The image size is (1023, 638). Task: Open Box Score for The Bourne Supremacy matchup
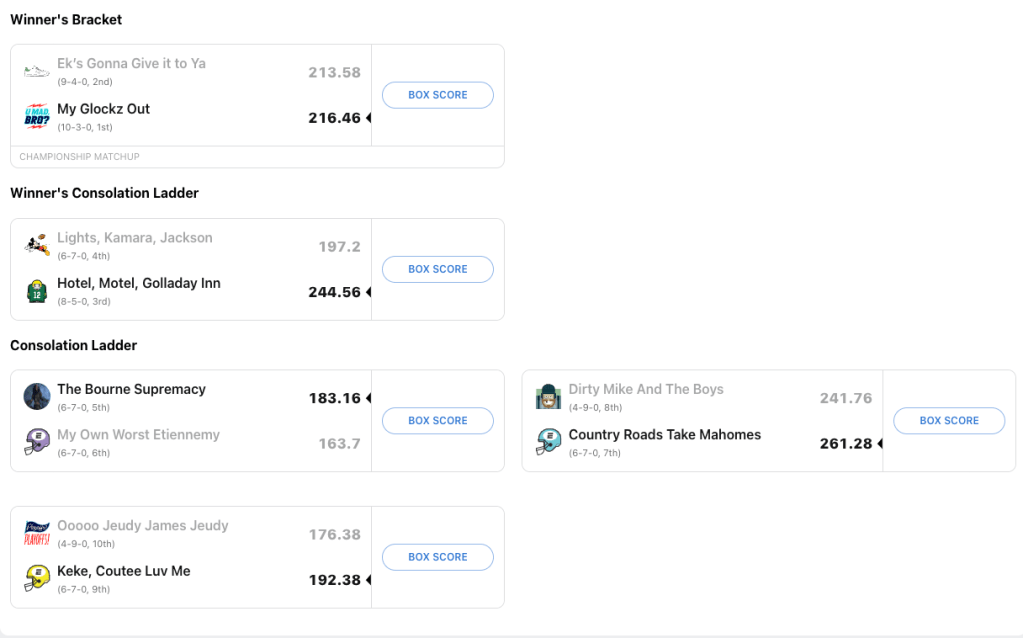point(437,421)
